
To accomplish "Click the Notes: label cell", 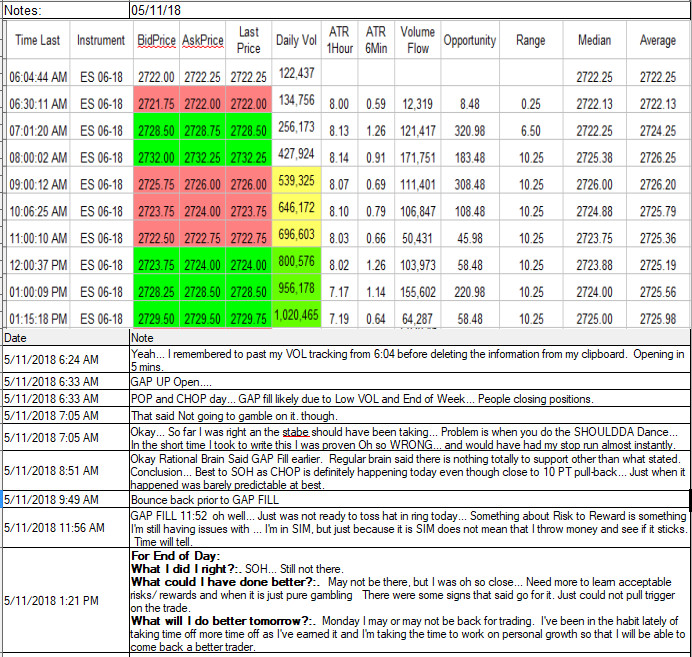I will tap(66, 10).
